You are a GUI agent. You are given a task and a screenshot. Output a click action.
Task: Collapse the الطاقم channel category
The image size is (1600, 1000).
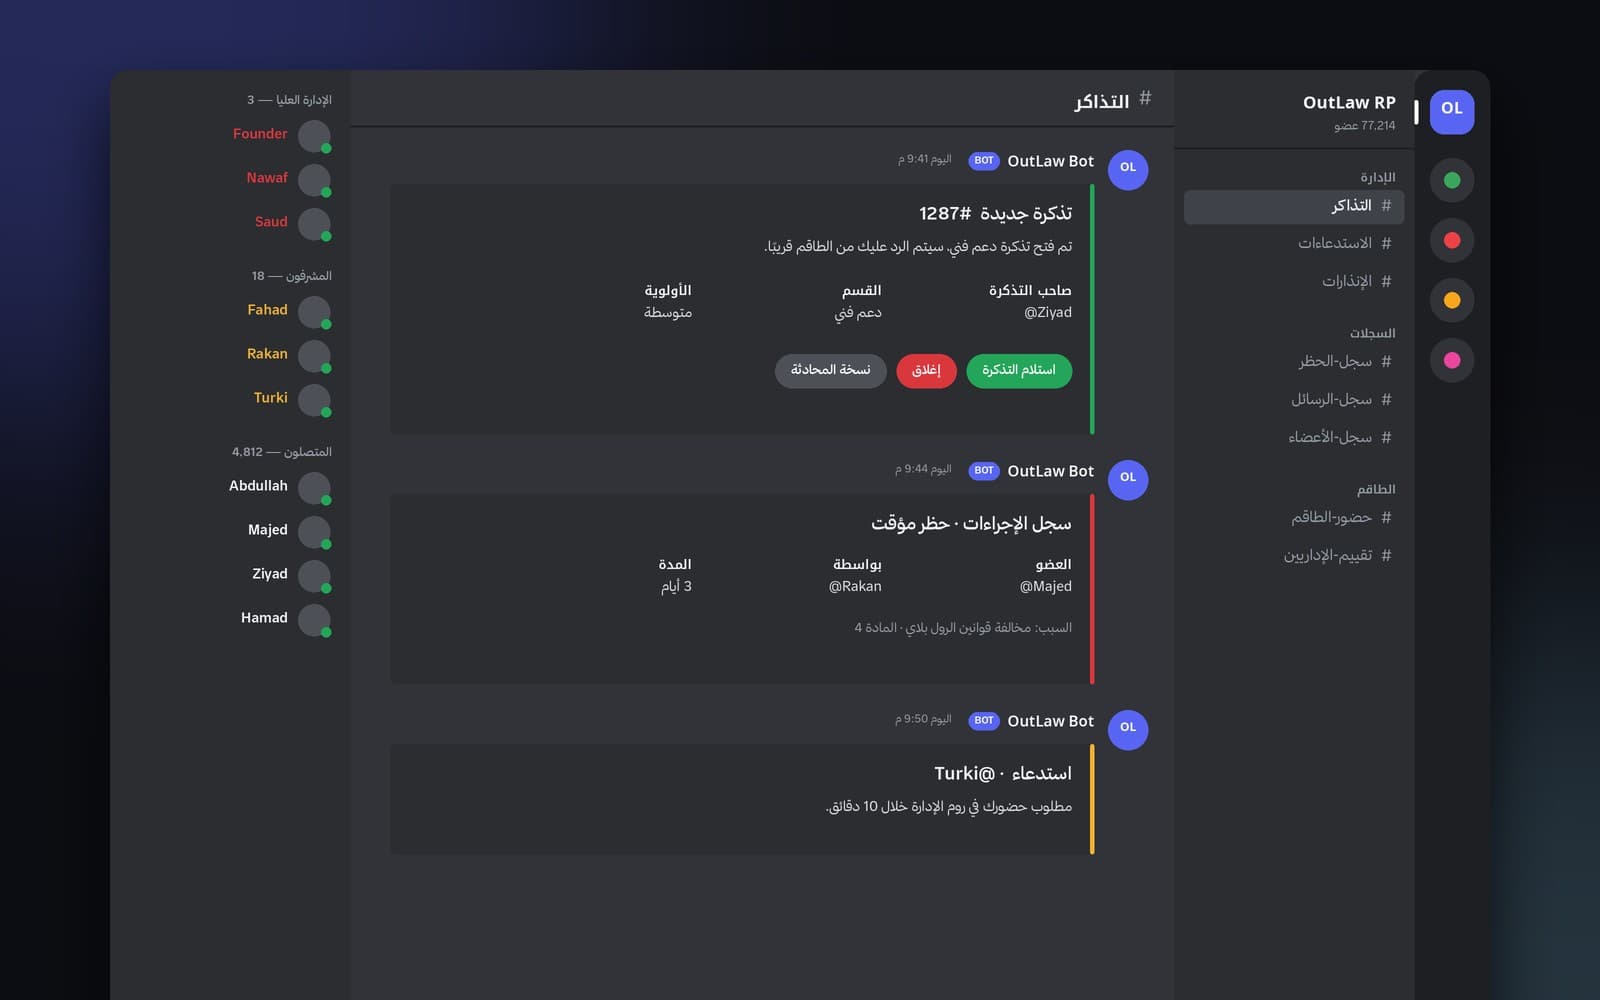click(x=1376, y=489)
